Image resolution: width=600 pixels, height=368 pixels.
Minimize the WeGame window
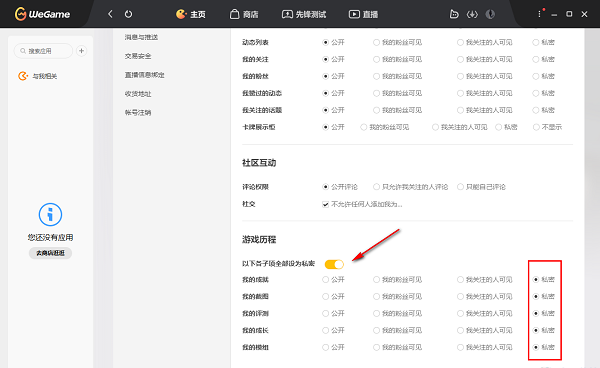[x=554, y=14]
